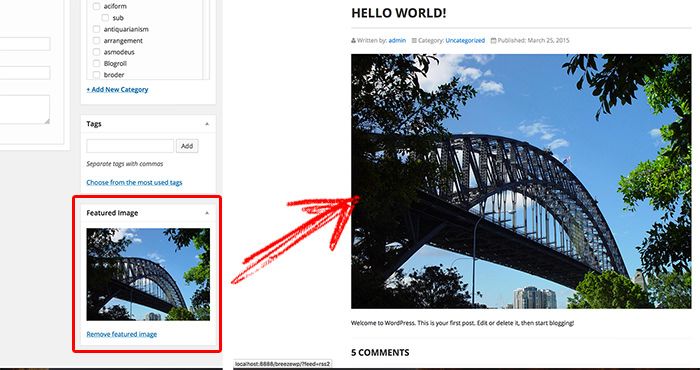This screenshot has height=370, width=700.
Task: Tick the broder category checkbox
Action: tap(96, 75)
